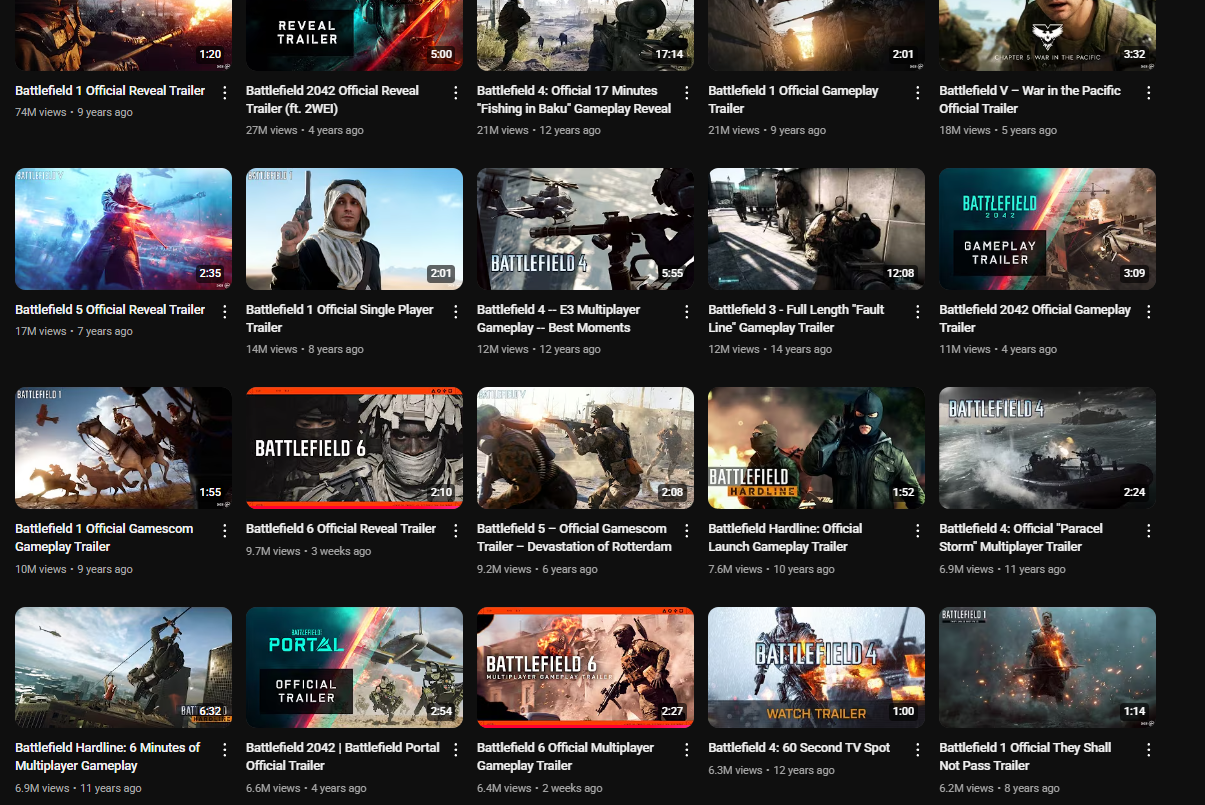This screenshot has height=805, width=1205.
Task: Open options for Hardline 6 Minutes of Multiplayer video
Action: point(225,749)
